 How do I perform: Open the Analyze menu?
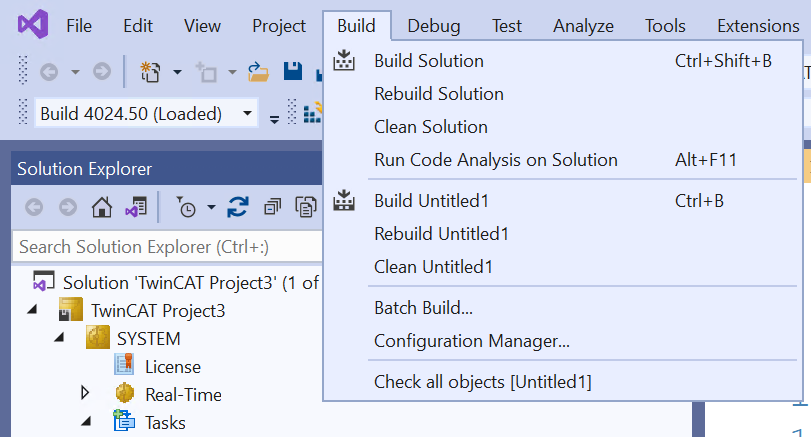click(583, 26)
